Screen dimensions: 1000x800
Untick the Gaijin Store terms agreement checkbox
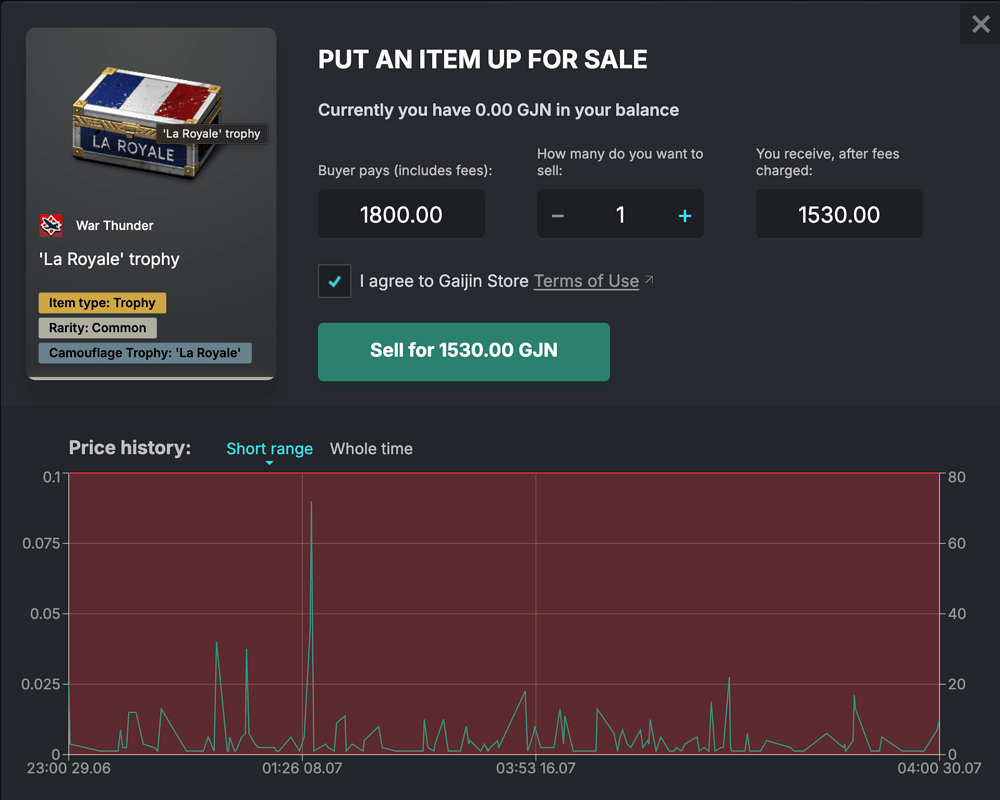point(335,281)
